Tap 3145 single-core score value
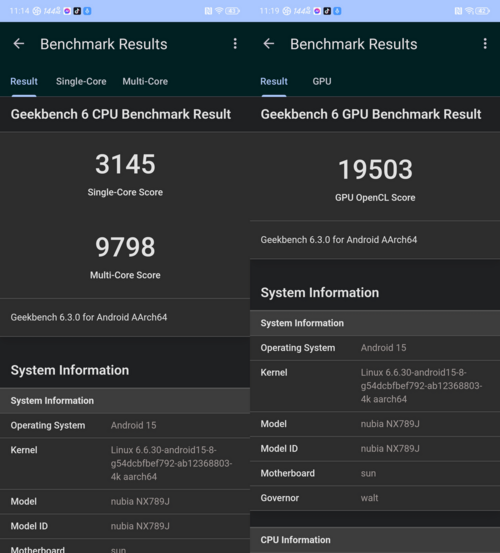This screenshot has height=553, width=500. tap(125, 164)
